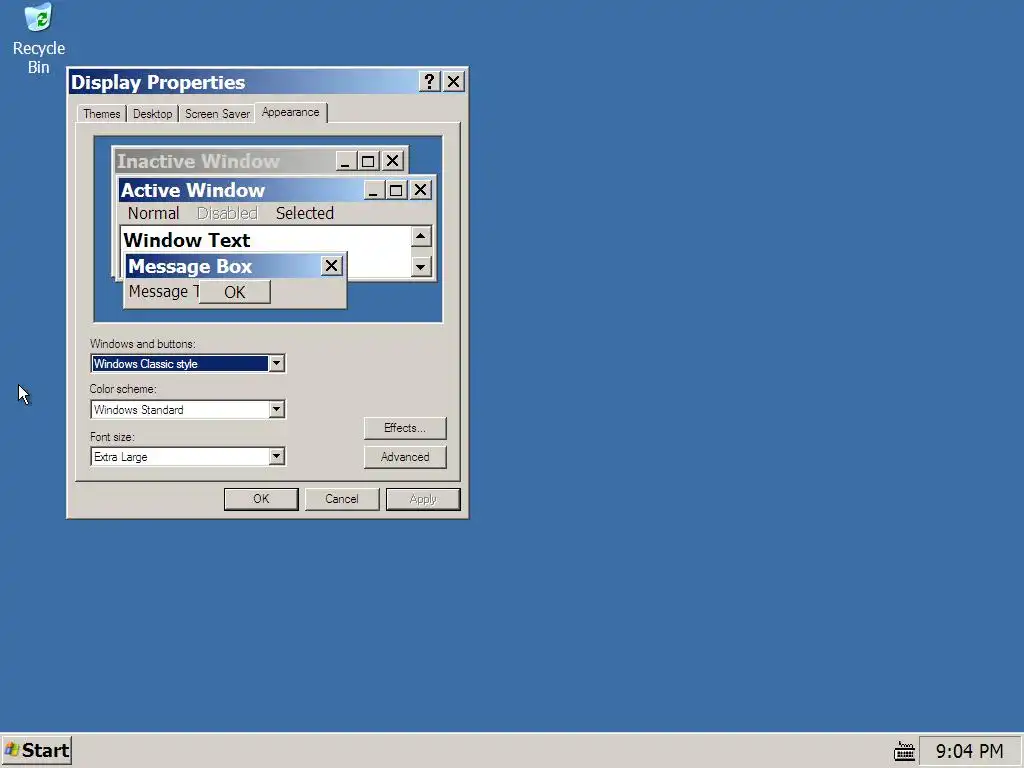Click the Active Window preview close icon

tap(420, 190)
